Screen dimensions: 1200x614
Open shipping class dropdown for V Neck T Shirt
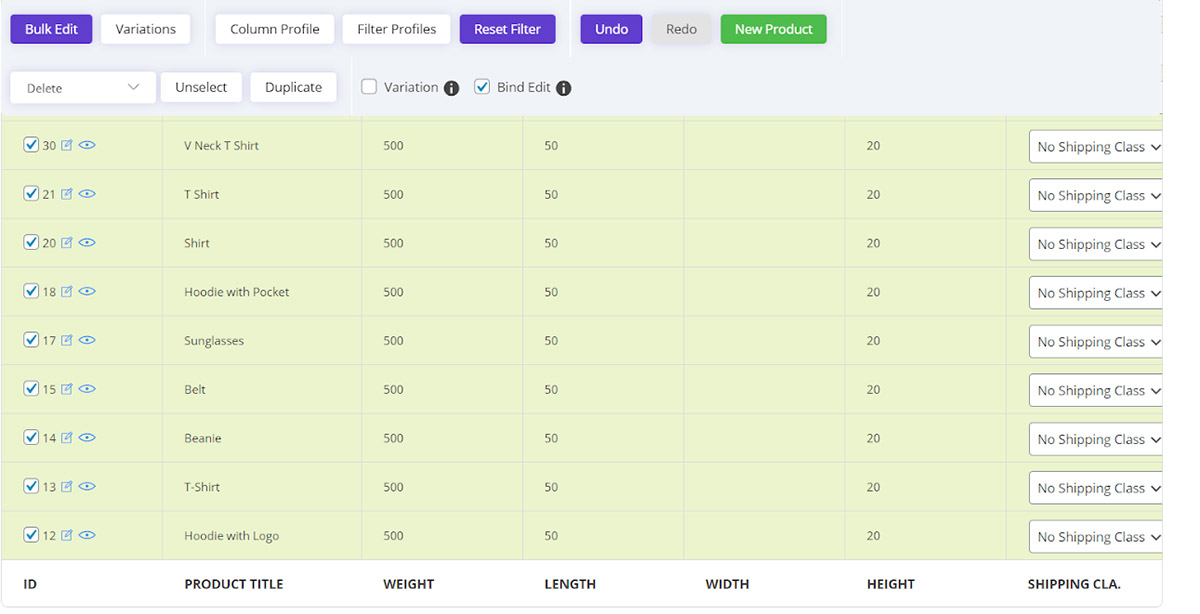click(x=1095, y=146)
